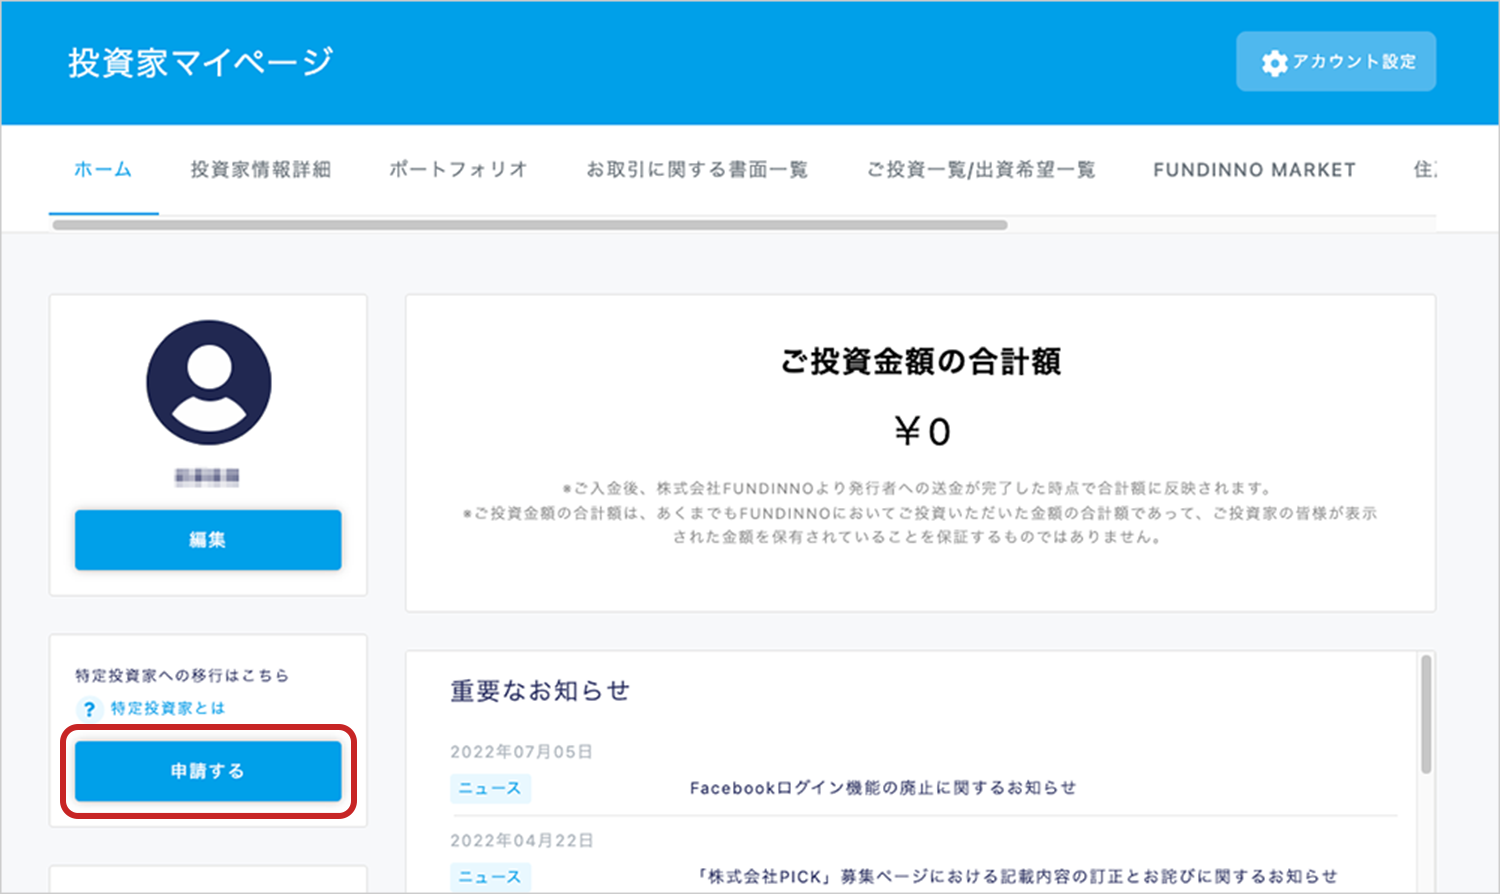The image size is (1500, 894).
Task: Open the 株式会社PICK correction notice news item
Action: click(1016, 876)
